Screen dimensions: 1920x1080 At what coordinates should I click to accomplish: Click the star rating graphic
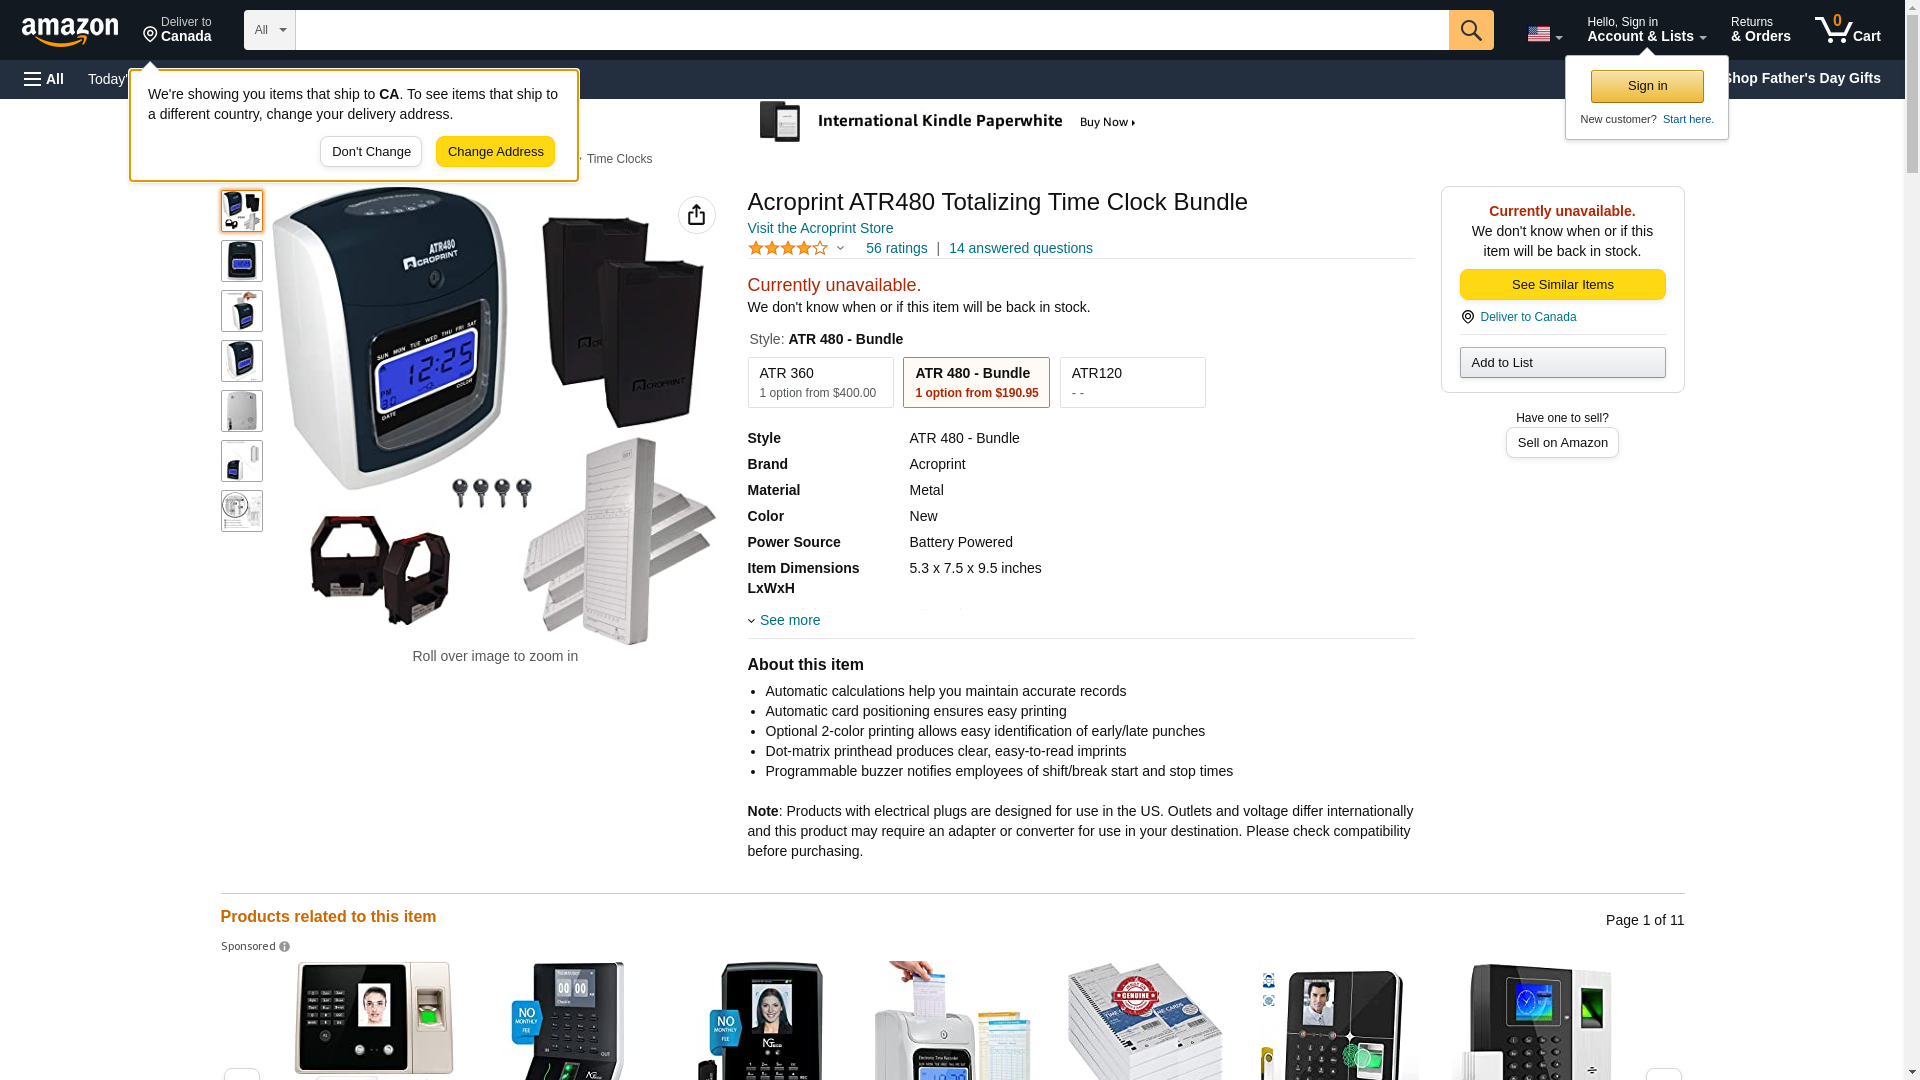(x=788, y=248)
